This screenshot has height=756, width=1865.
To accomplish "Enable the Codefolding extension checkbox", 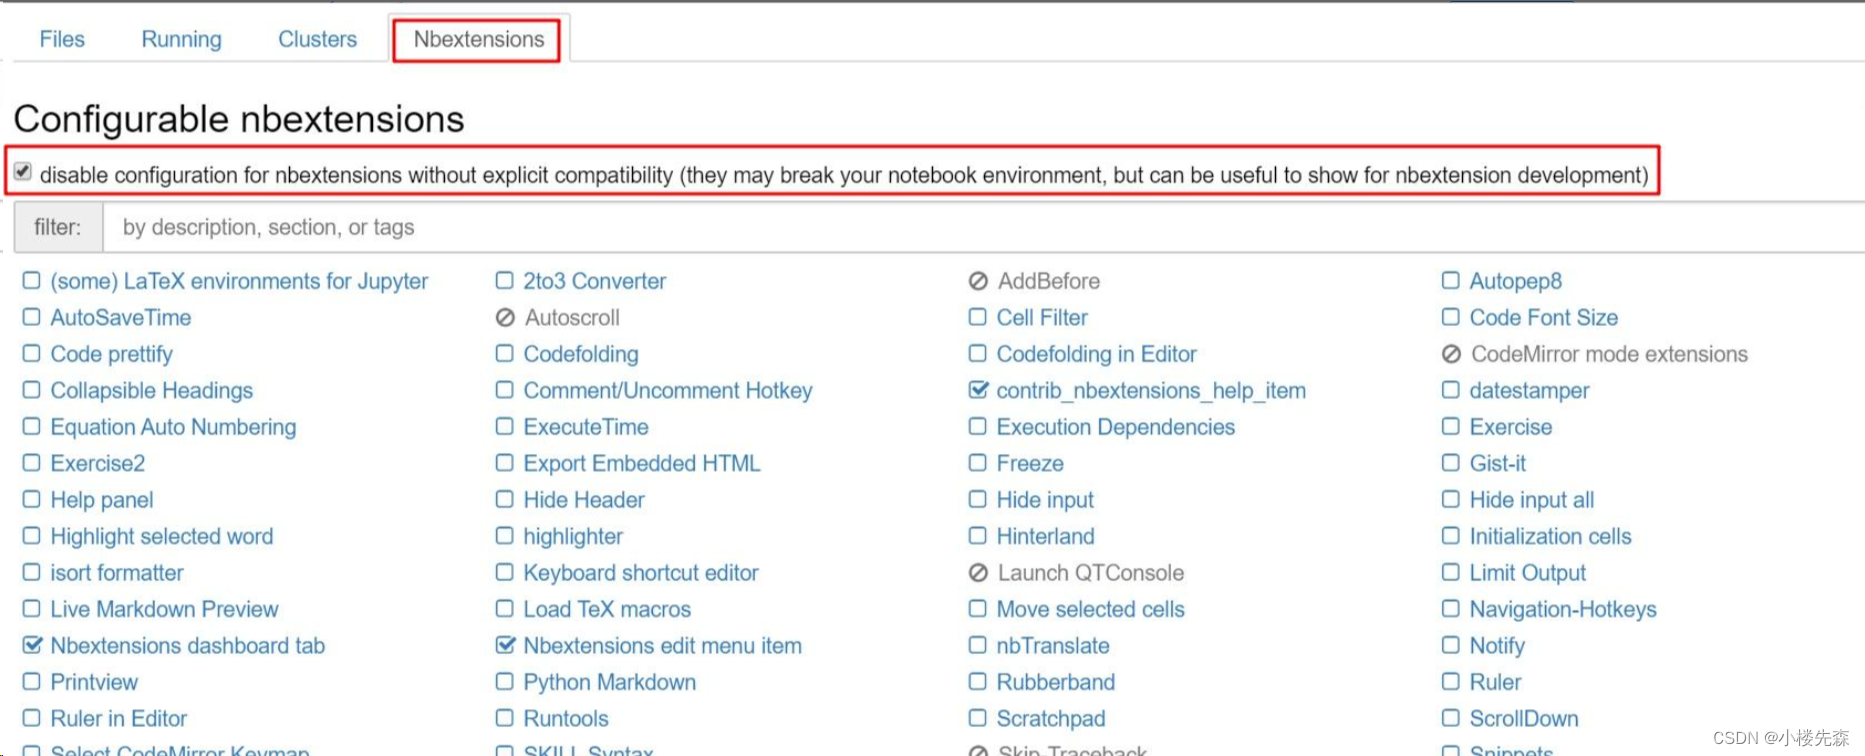I will tap(505, 354).
